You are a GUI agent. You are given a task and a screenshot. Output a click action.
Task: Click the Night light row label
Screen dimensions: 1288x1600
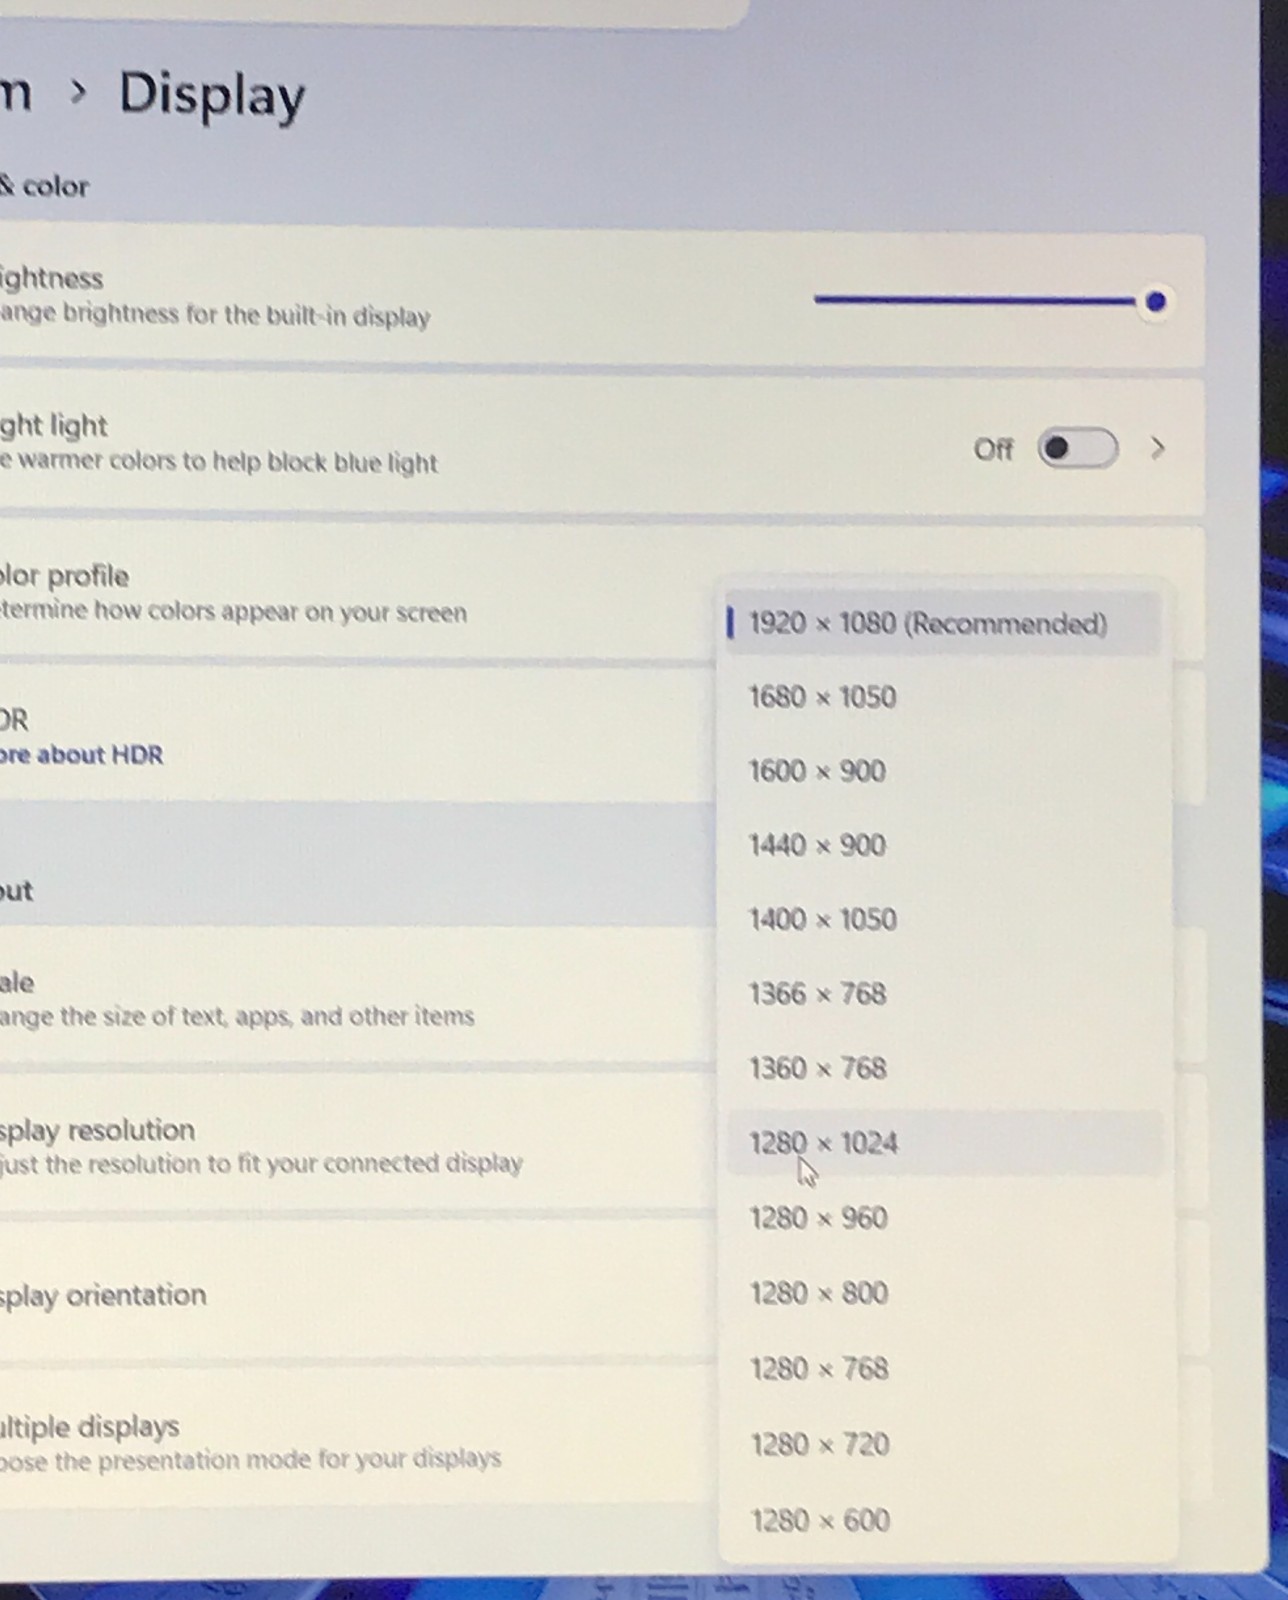click(x=53, y=426)
